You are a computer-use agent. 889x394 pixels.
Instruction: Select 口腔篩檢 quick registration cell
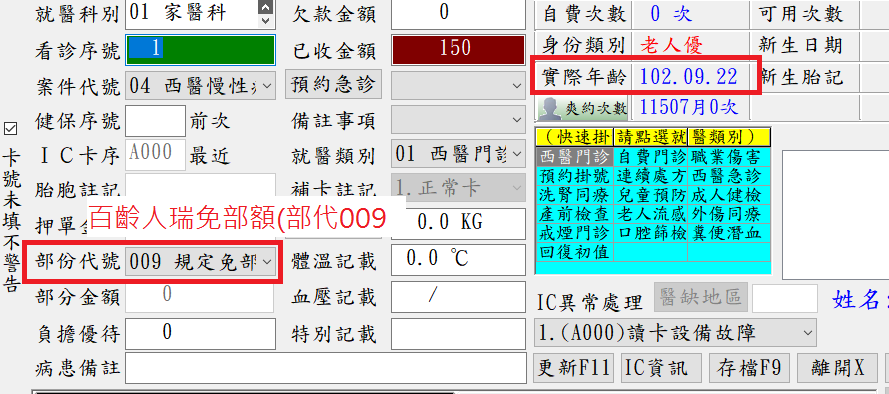tap(651, 233)
